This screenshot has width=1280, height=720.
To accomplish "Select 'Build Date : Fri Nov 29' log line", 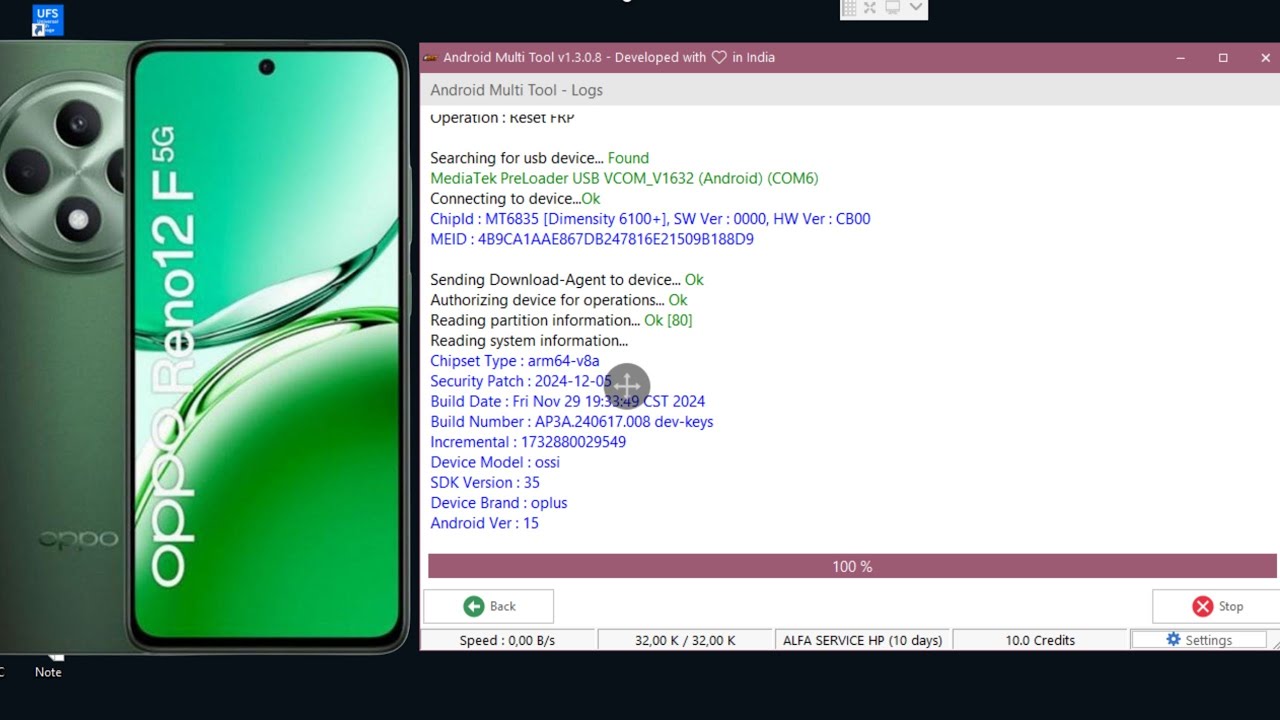I will [568, 401].
